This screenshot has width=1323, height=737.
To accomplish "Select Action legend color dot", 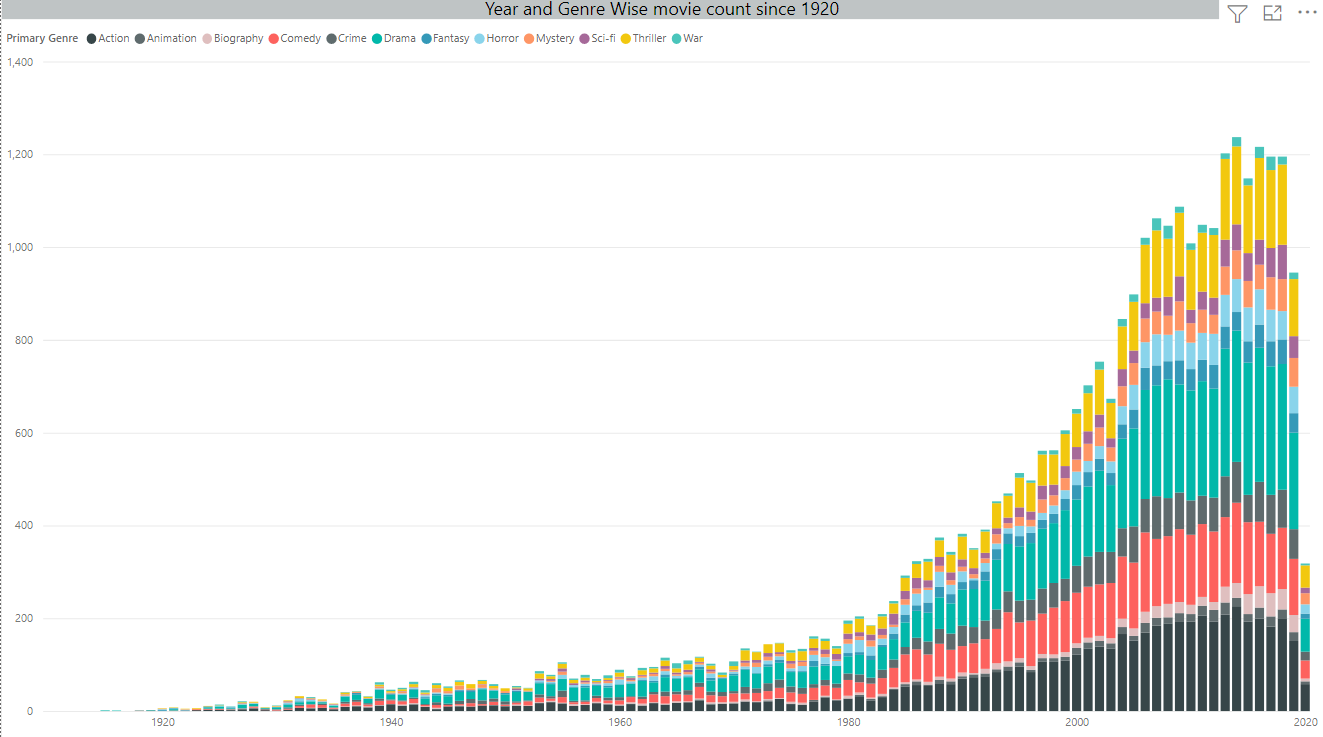I will (92, 38).
